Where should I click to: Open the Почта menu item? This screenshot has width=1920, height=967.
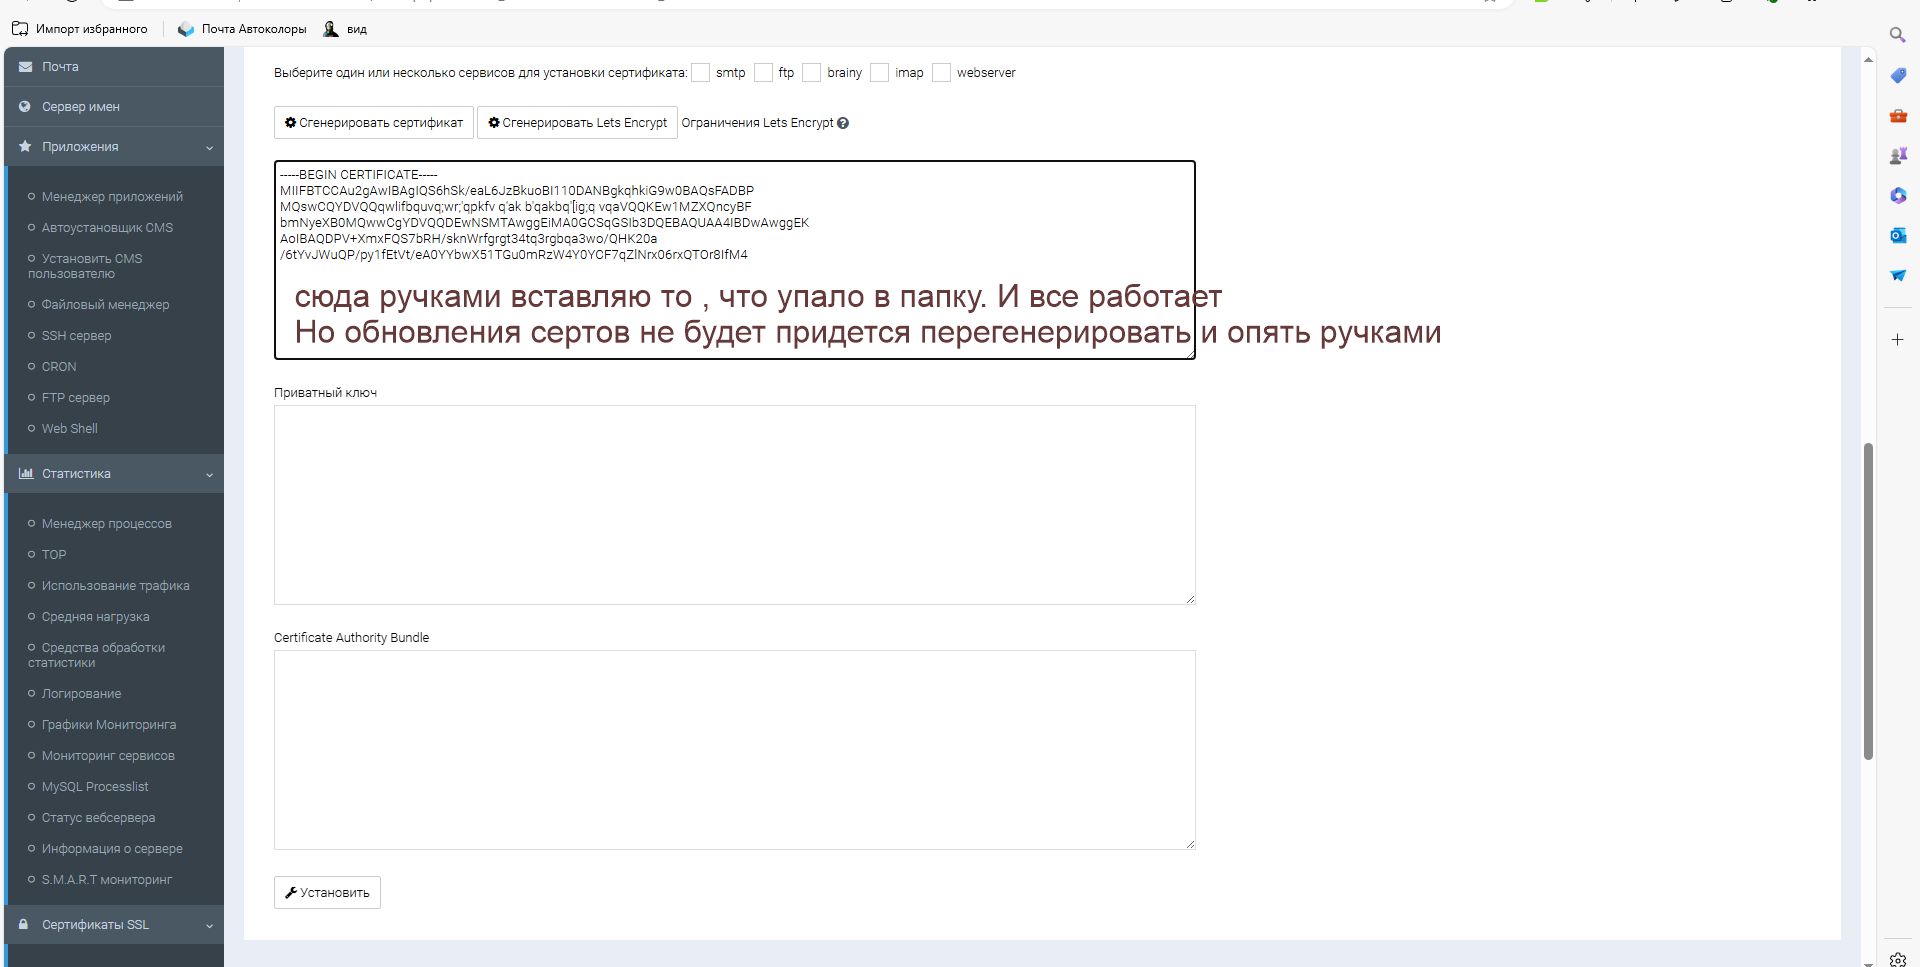click(x=60, y=67)
